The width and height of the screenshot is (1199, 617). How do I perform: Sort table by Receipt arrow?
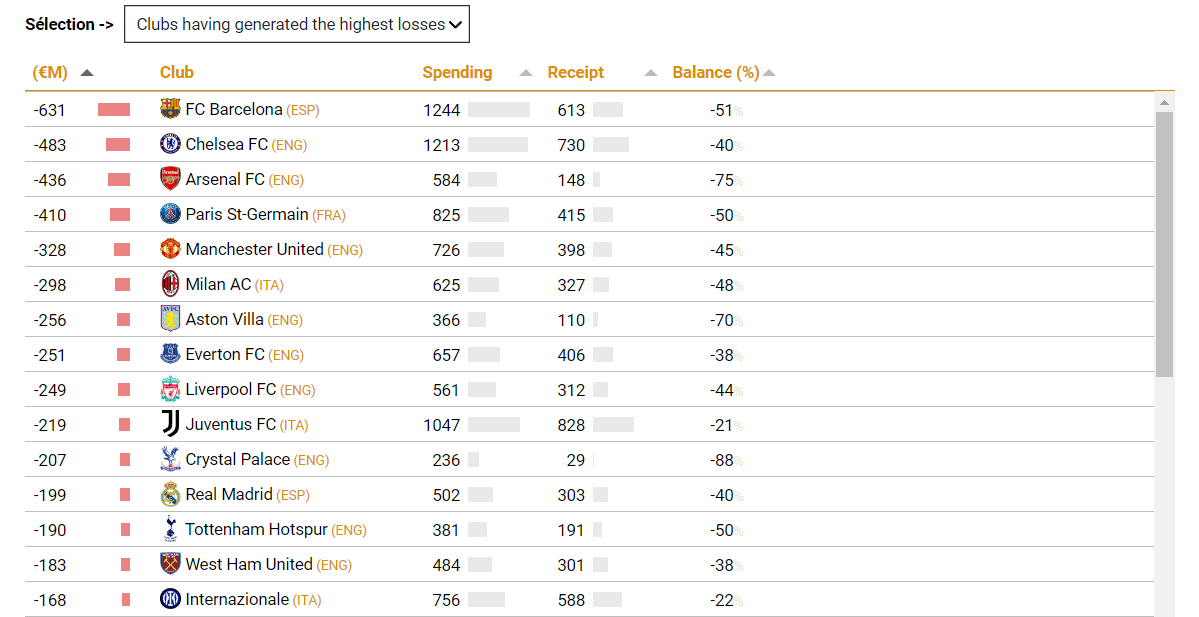click(x=651, y=73)
